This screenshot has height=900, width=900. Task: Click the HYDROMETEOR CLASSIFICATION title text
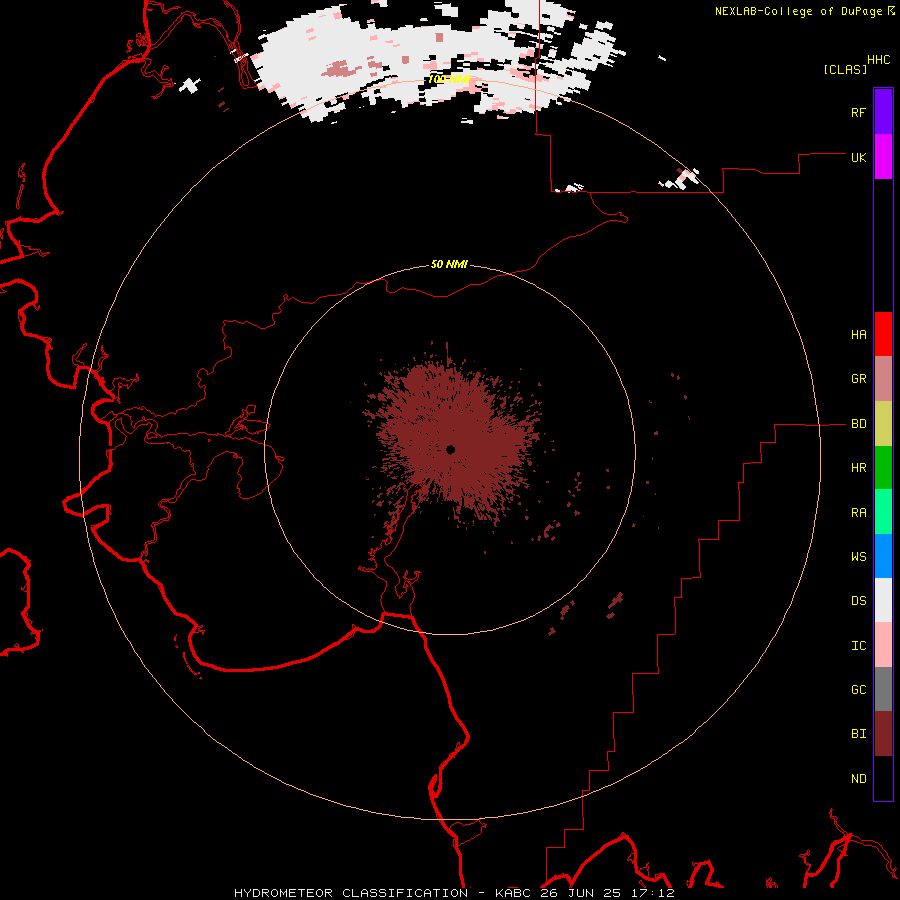pyautogui.click(x=351, y=893)
